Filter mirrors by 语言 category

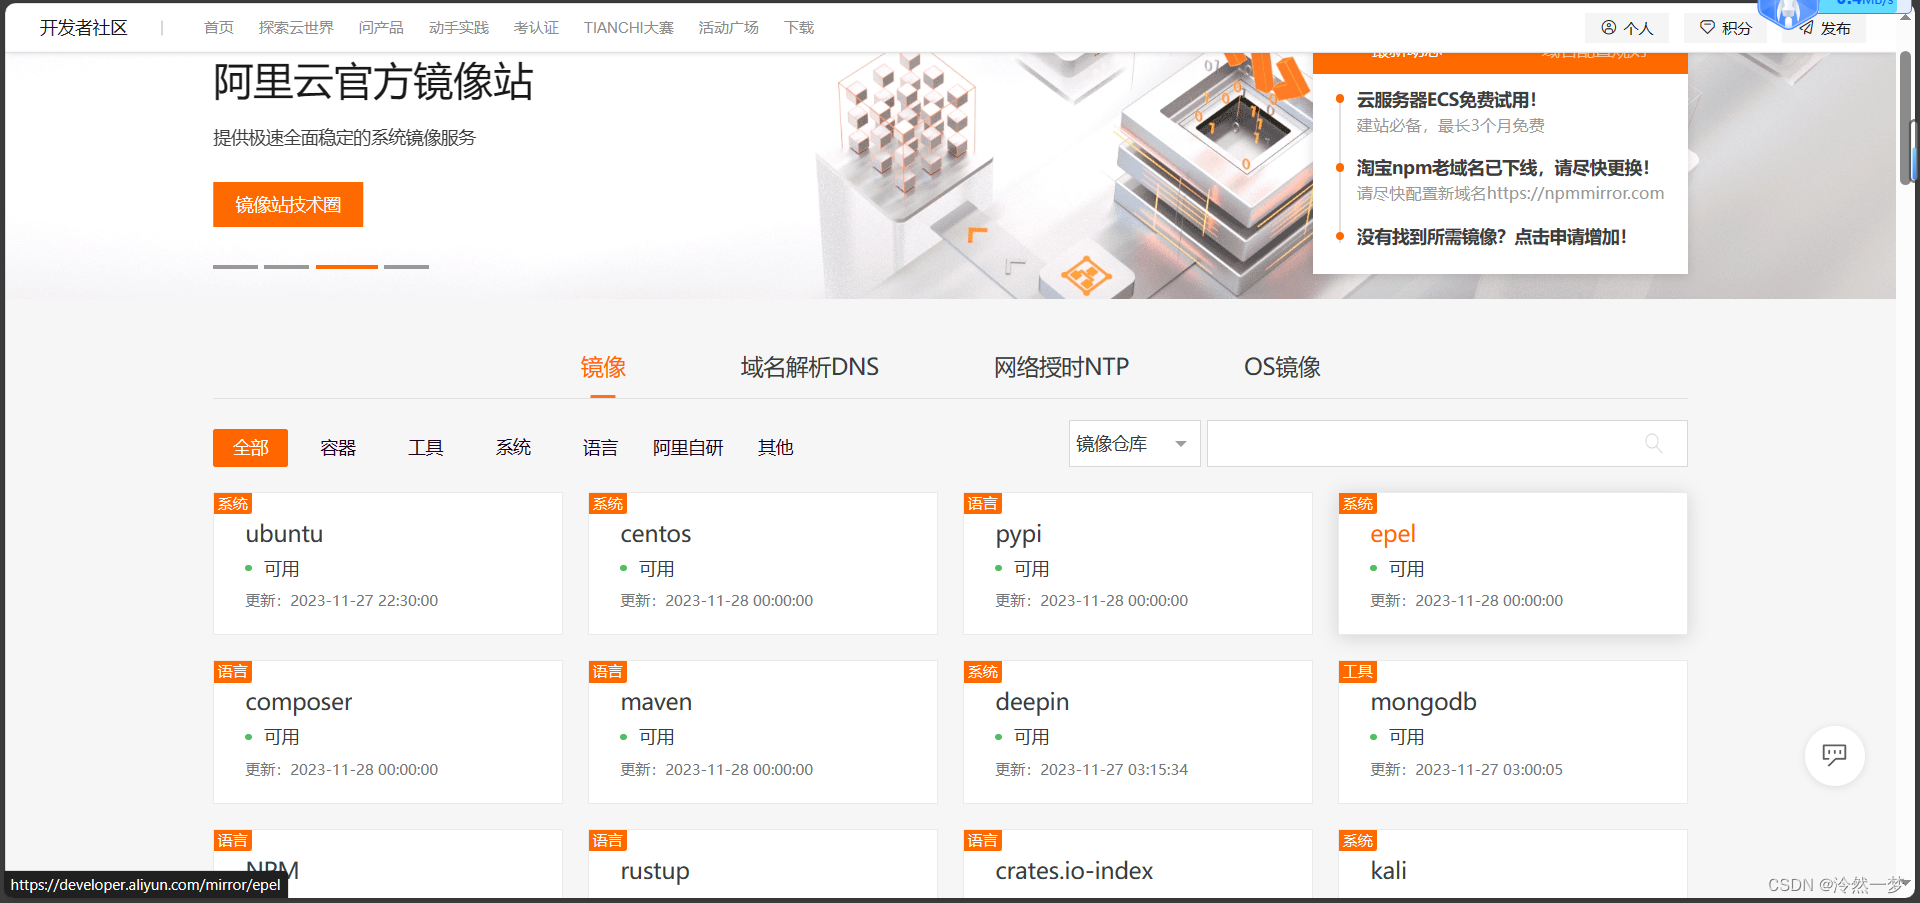click(x=600, y=448)
